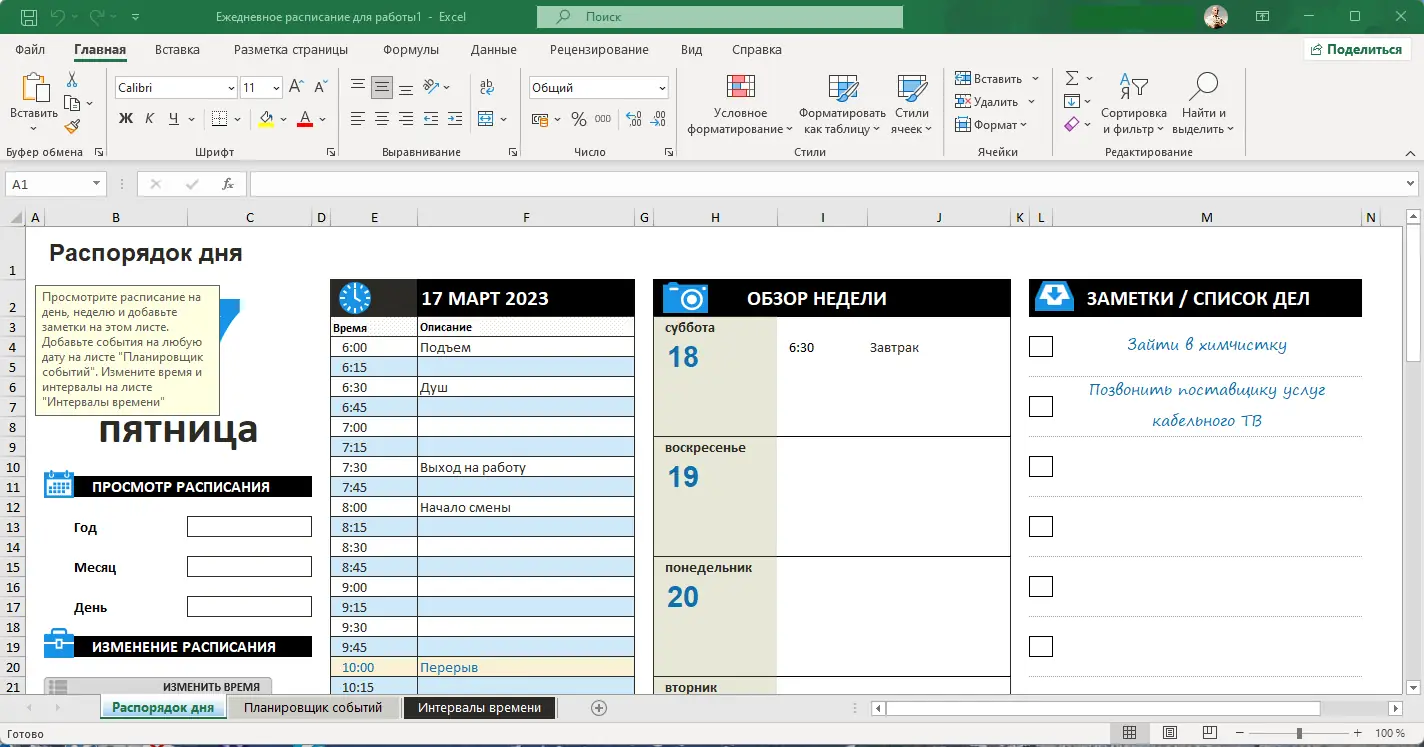Select the Page Layout view icon
The width and height of the screenshot is (1424, 747).
1170,733
